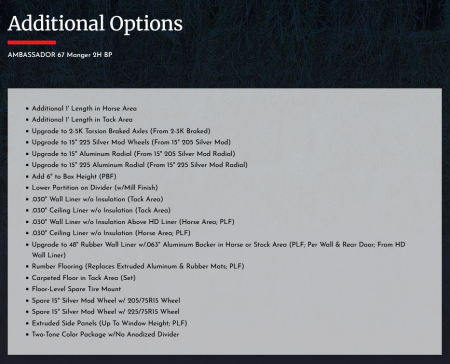Click Additional 1' Length in Tack Area
450x364 pixels.
[x=82, y=119]
